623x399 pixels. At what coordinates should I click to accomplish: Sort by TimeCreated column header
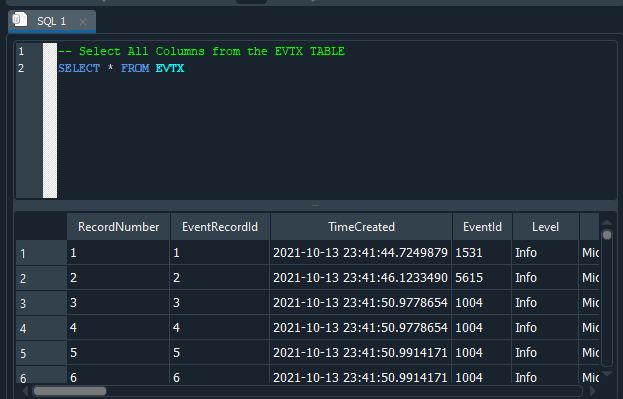pyautogui.click(x=361, y=227)
